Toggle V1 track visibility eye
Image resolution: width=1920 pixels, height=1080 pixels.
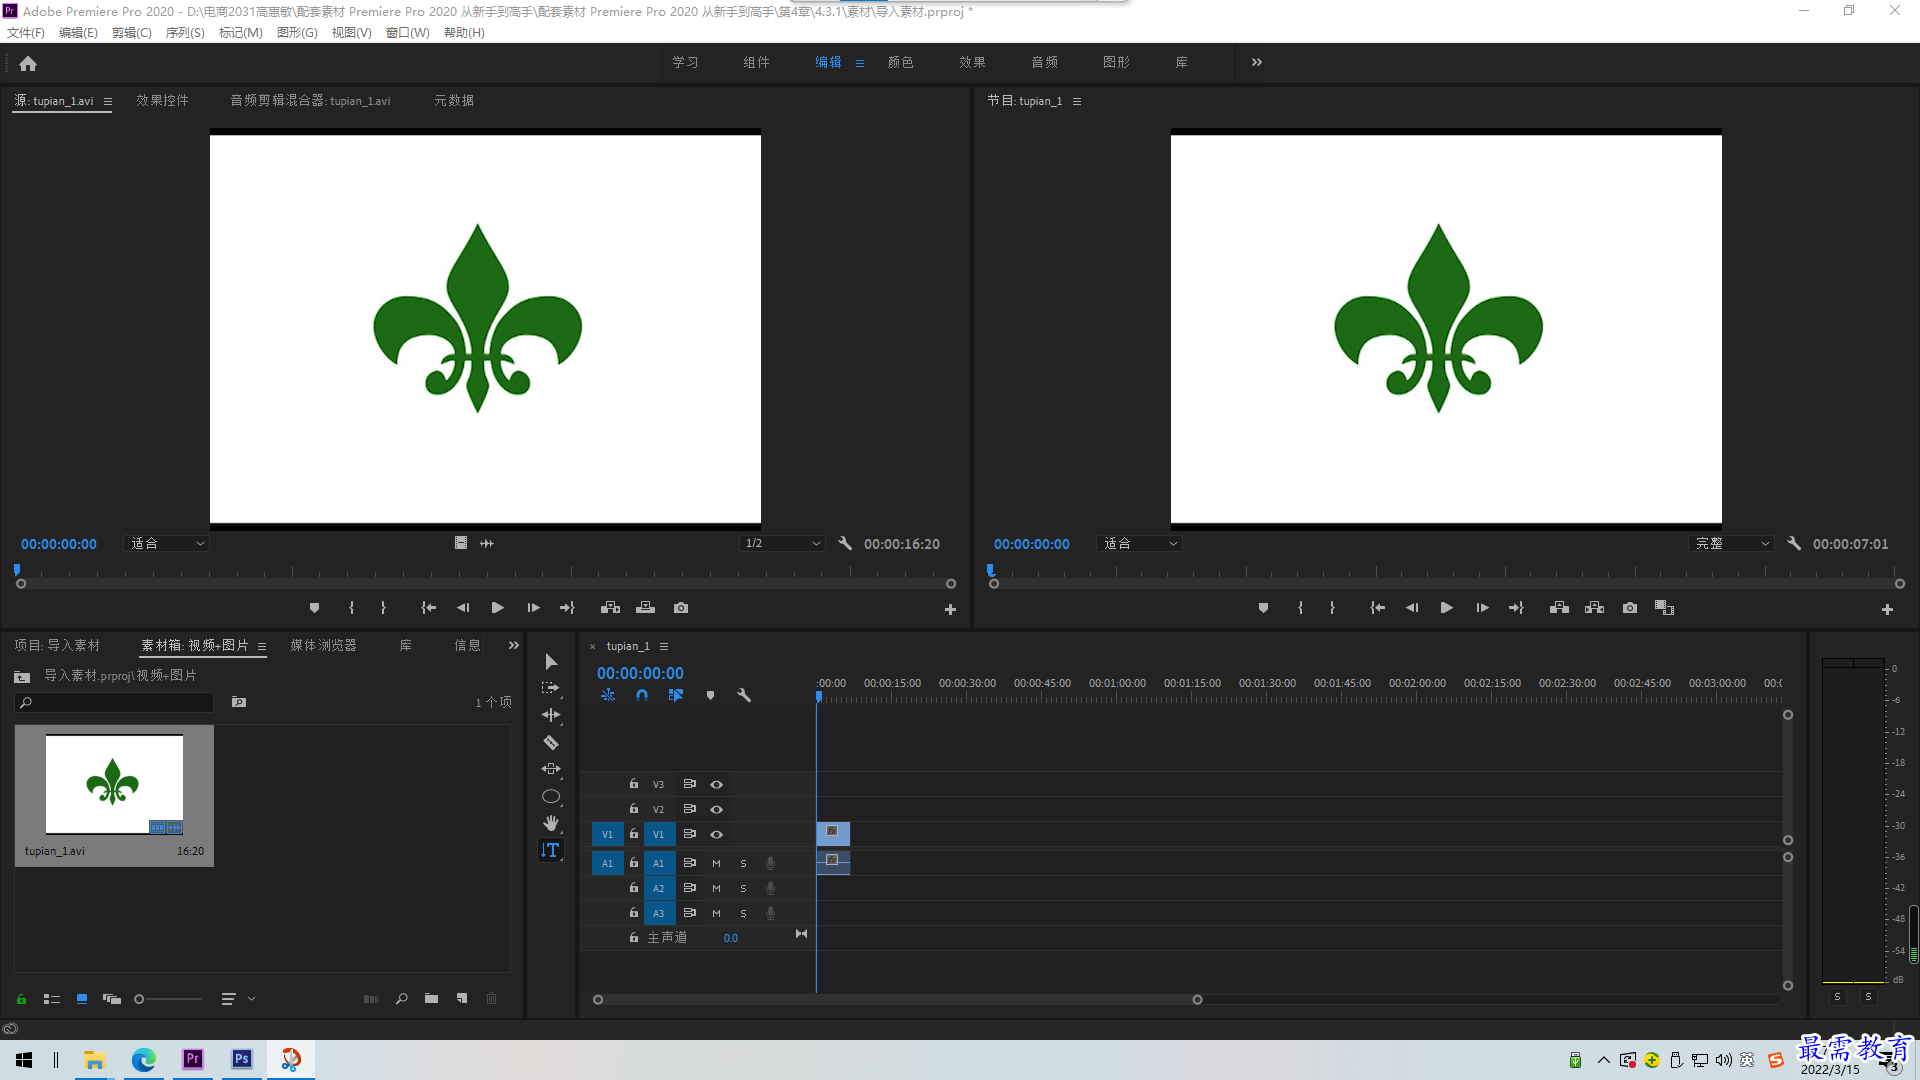coord(717,835)
